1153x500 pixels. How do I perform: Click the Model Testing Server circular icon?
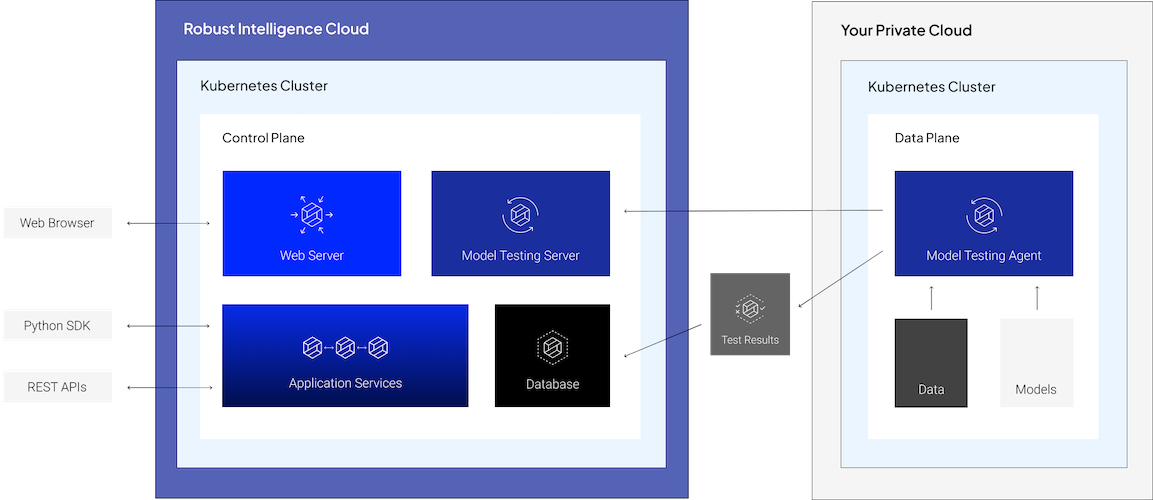pos(520,215)
